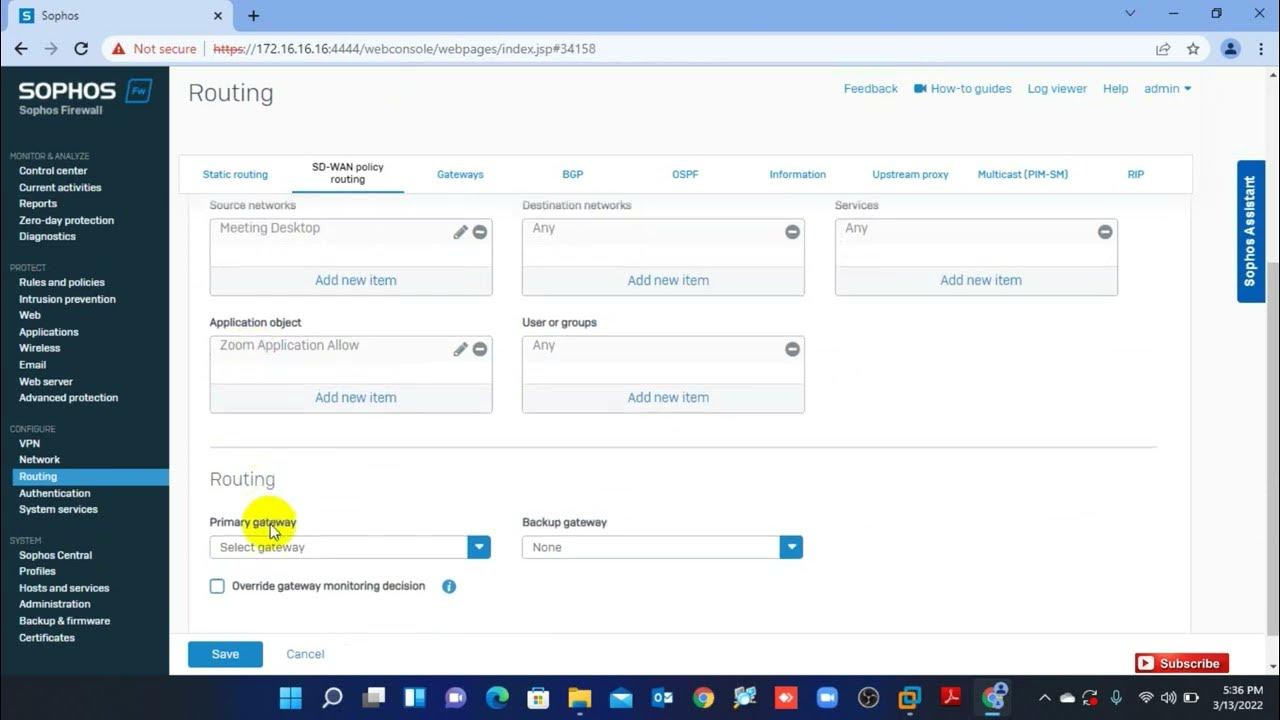The height and width of the screenshot is (720, 1280).
Task: Remove Any from User or groups
Action: click(792, 349)
